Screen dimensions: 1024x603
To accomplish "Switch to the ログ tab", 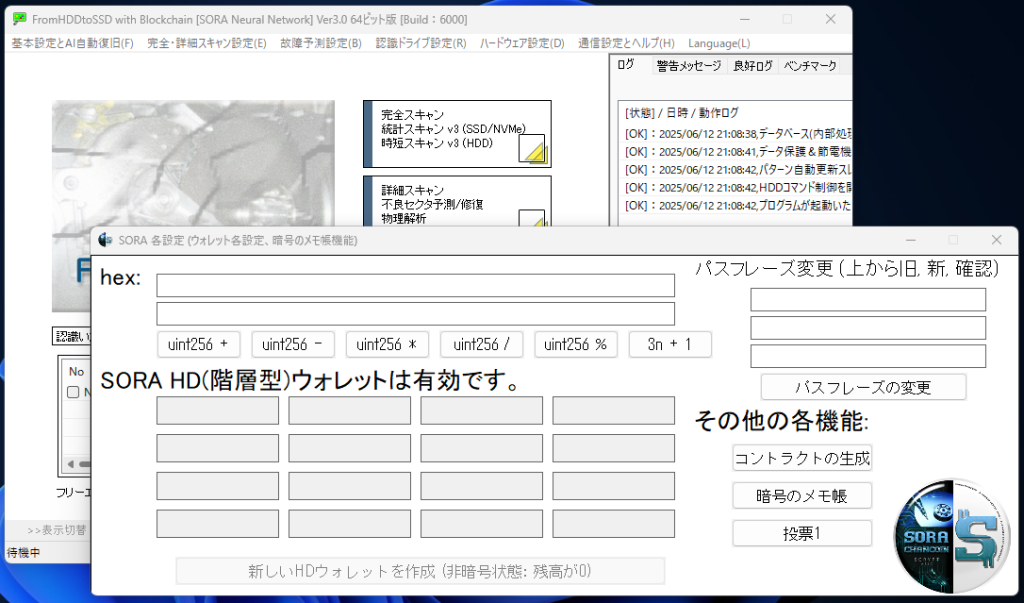I will [626, 65].
